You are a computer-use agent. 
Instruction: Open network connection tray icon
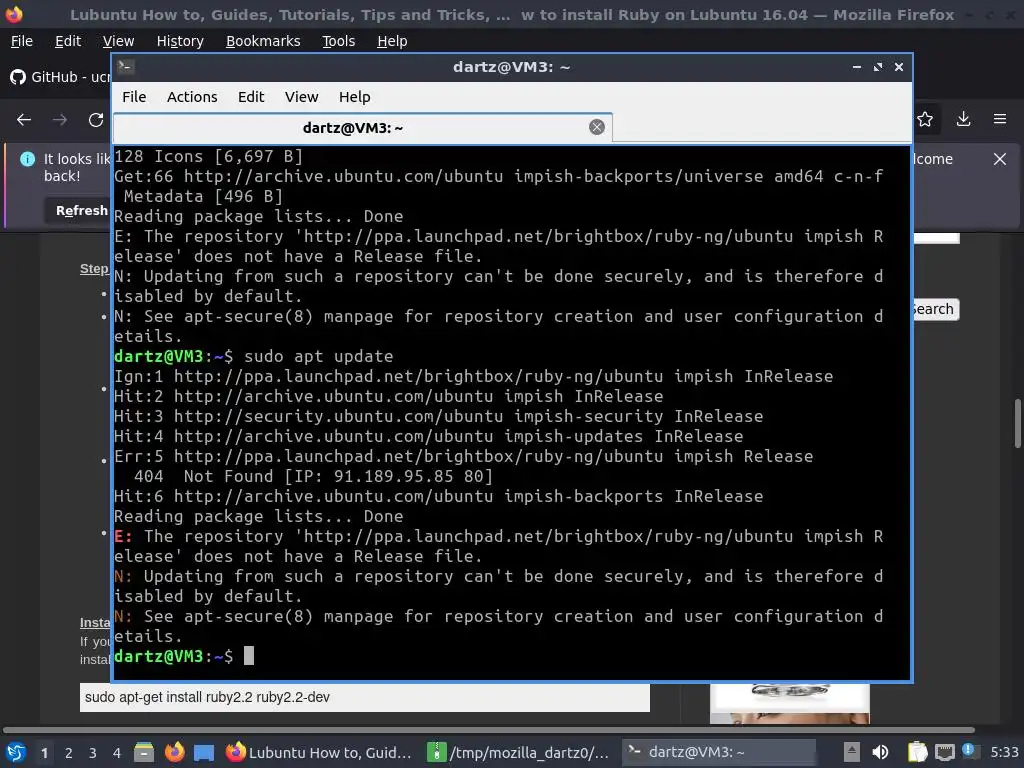(x=944, y=752)
